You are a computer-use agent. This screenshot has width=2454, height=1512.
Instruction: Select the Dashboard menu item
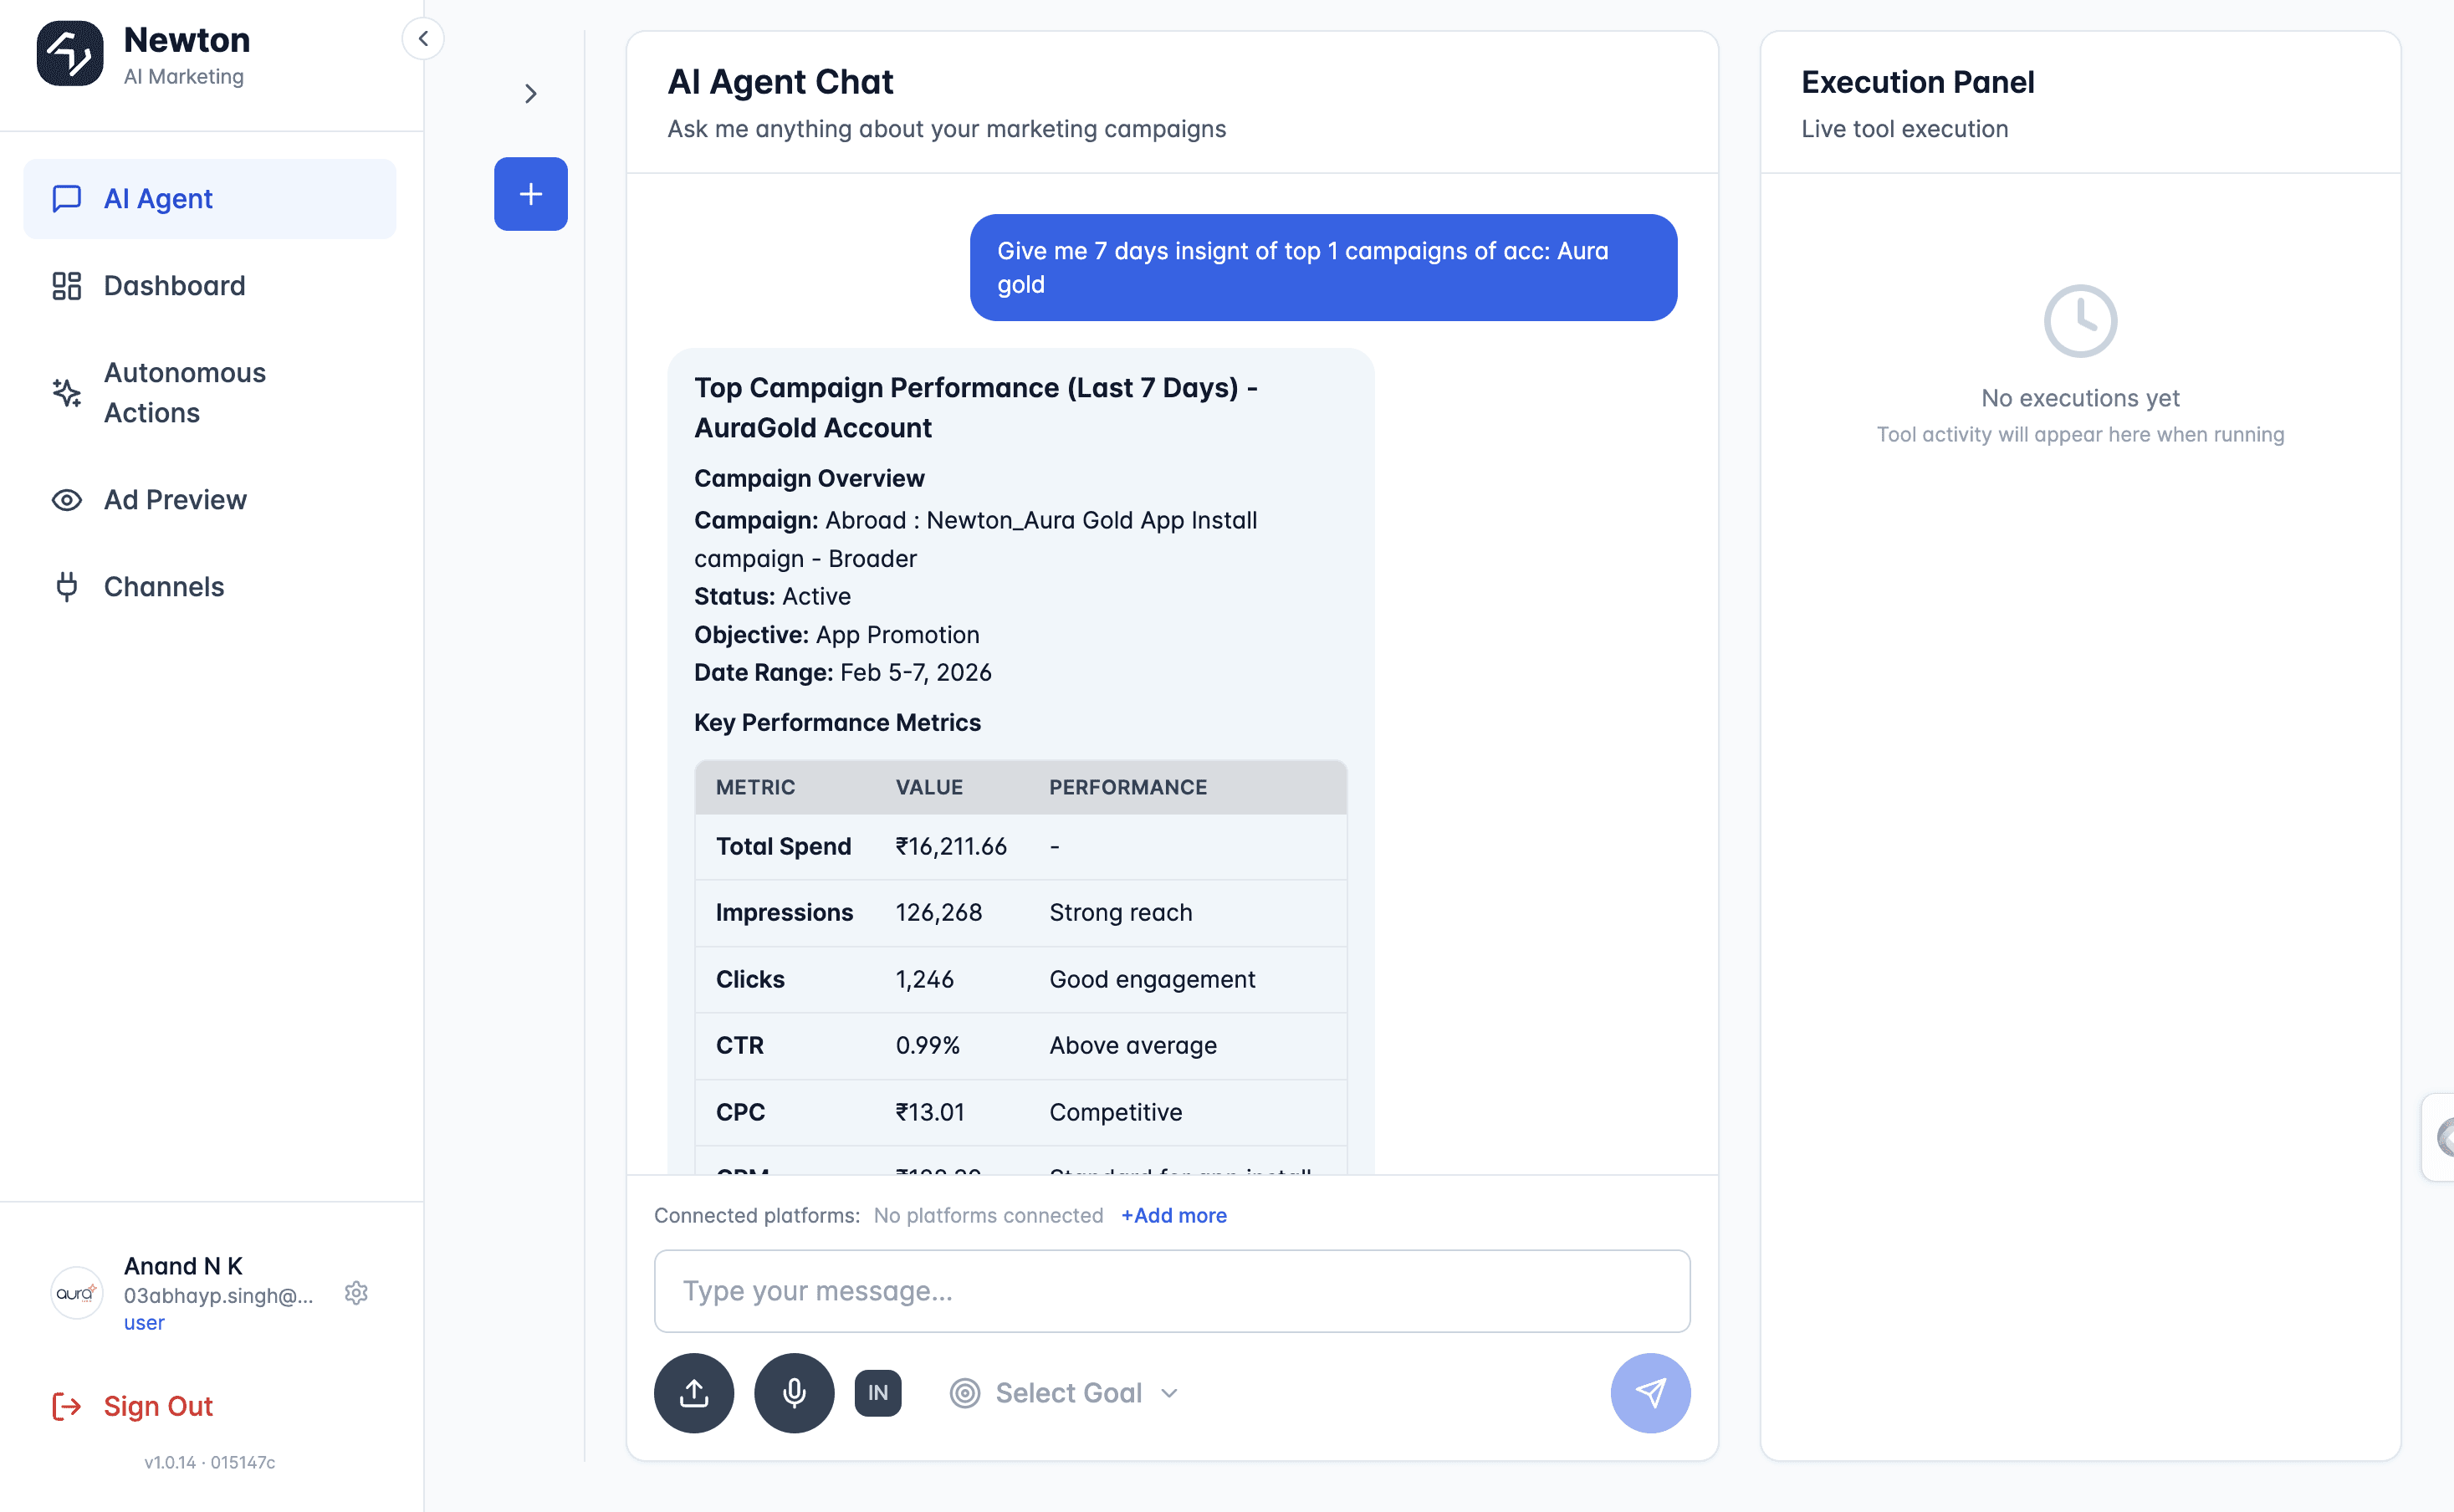[x=173, y=286]
